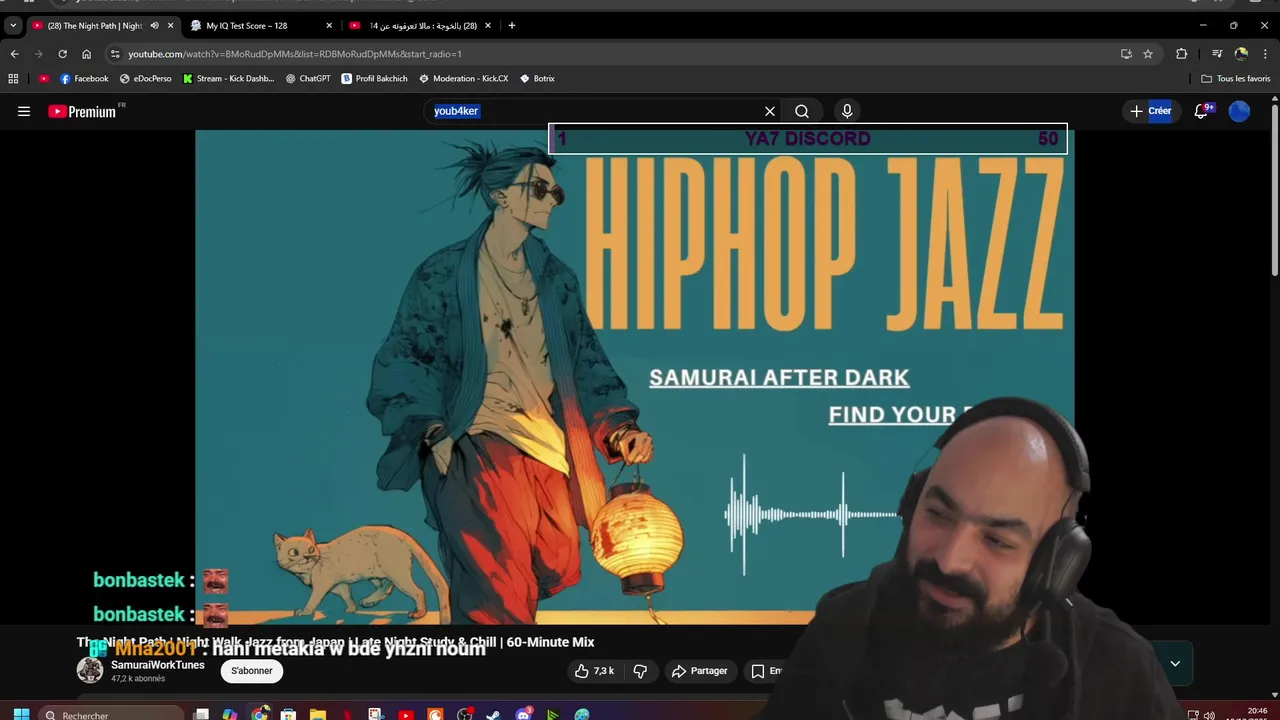
Task: Open Steam from the taskbar
Action: pyautogui.click(x=494, y=715)
